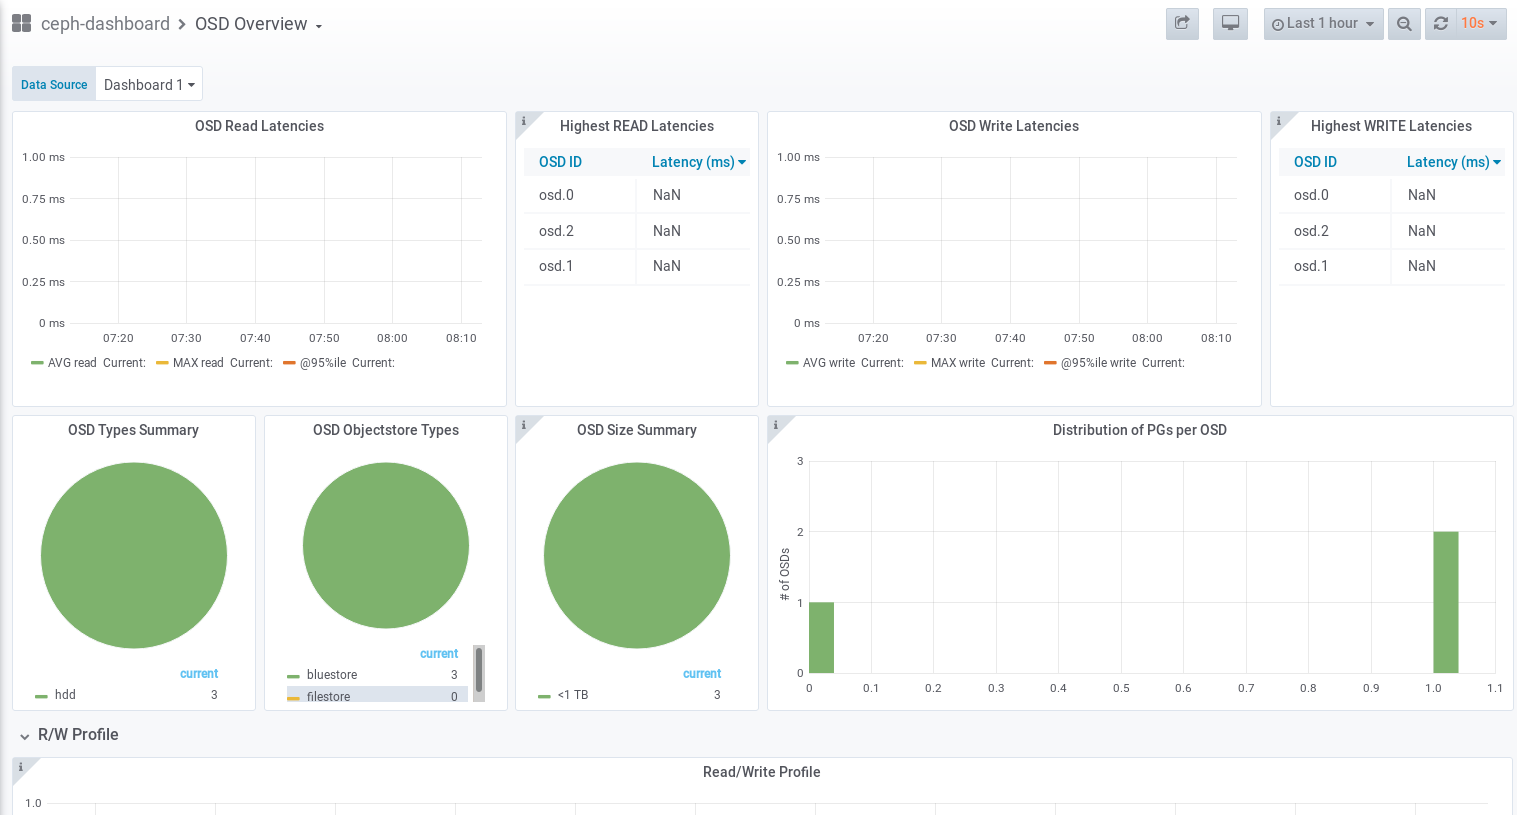Click the zoom out time range icon
The image size is (1517, 815).
click(x=1404, y=24)
